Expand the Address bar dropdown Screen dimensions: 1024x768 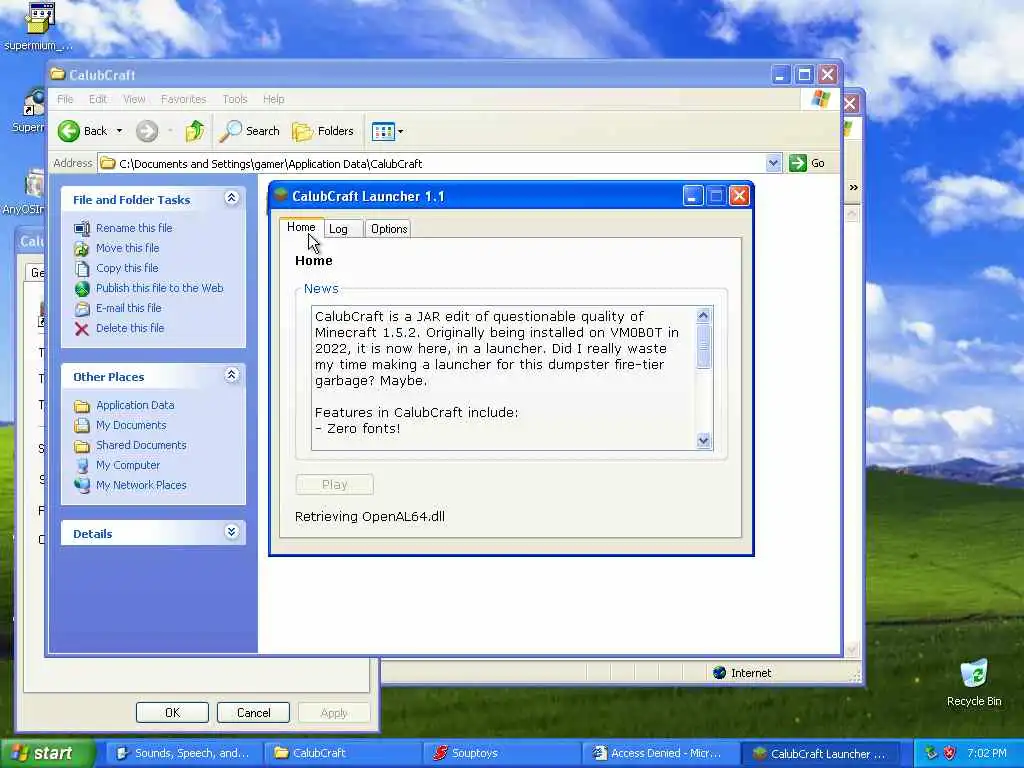(x=773, y=163)
